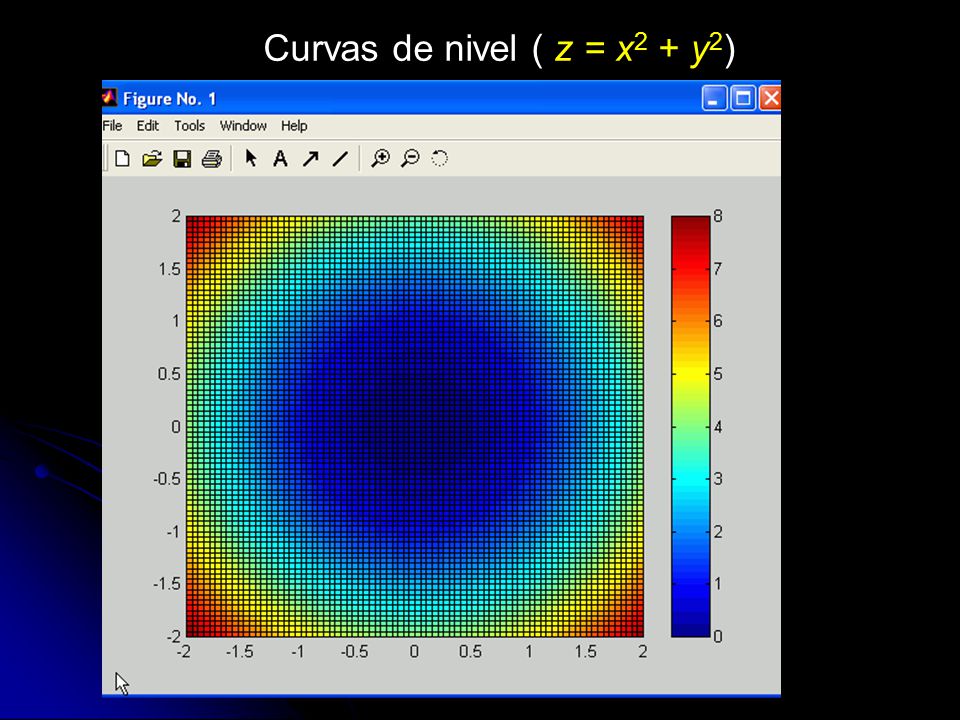
Task: Minimize the Figure No. 1 window
Action: click(x=714, y=98)
